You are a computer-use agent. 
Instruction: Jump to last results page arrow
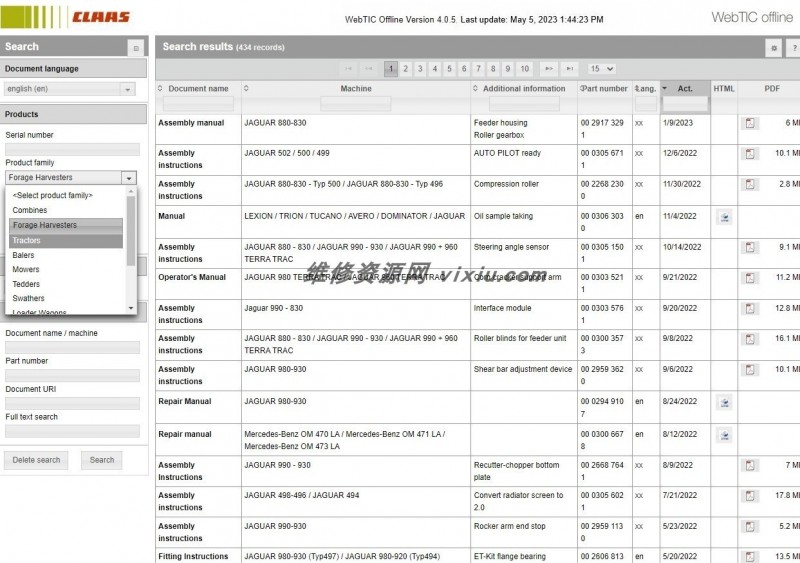pos(570,69)
